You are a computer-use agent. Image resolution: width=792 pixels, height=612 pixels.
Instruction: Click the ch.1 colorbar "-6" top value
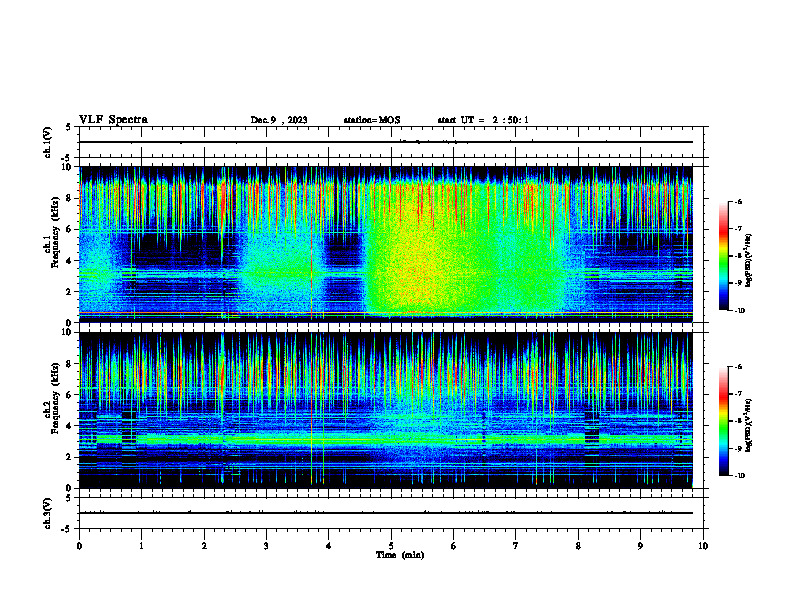click(x=738, y=201)
